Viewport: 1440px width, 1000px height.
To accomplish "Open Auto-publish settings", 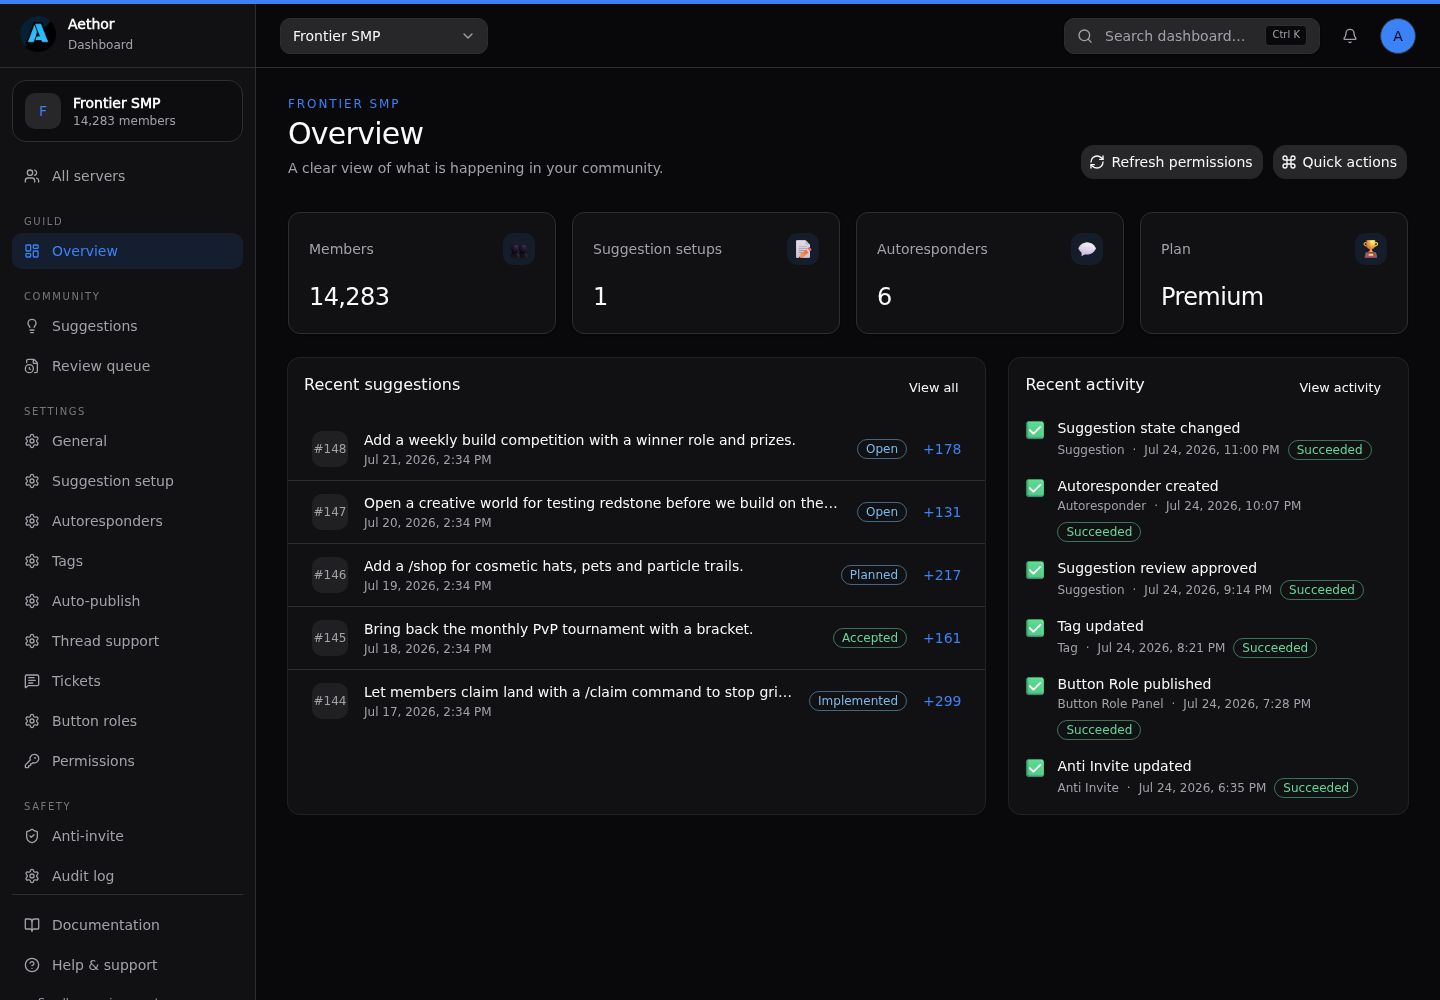I will pyautogui.click(x=127, y=601).
